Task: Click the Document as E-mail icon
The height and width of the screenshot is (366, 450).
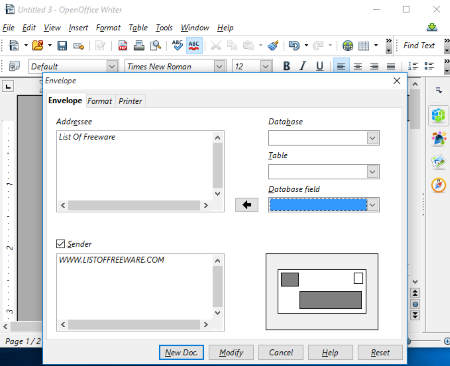Action: coord(79,46)
